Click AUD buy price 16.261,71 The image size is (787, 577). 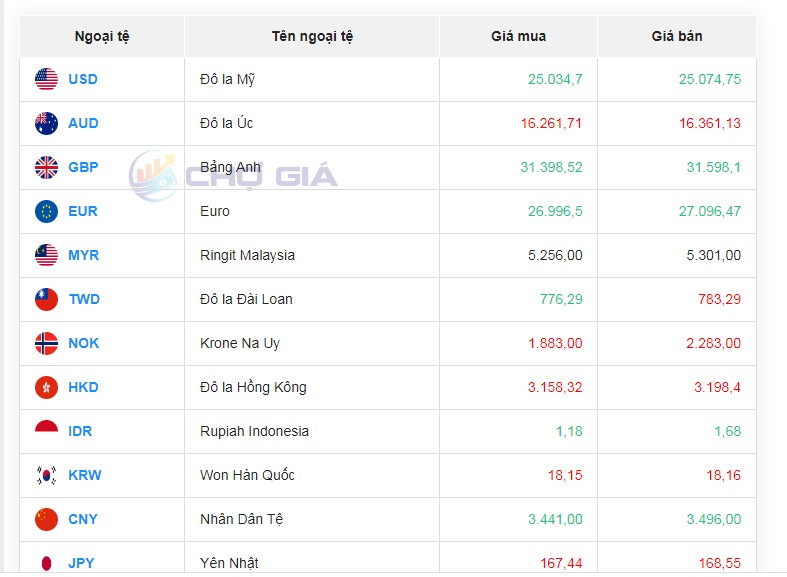(551, 123)
